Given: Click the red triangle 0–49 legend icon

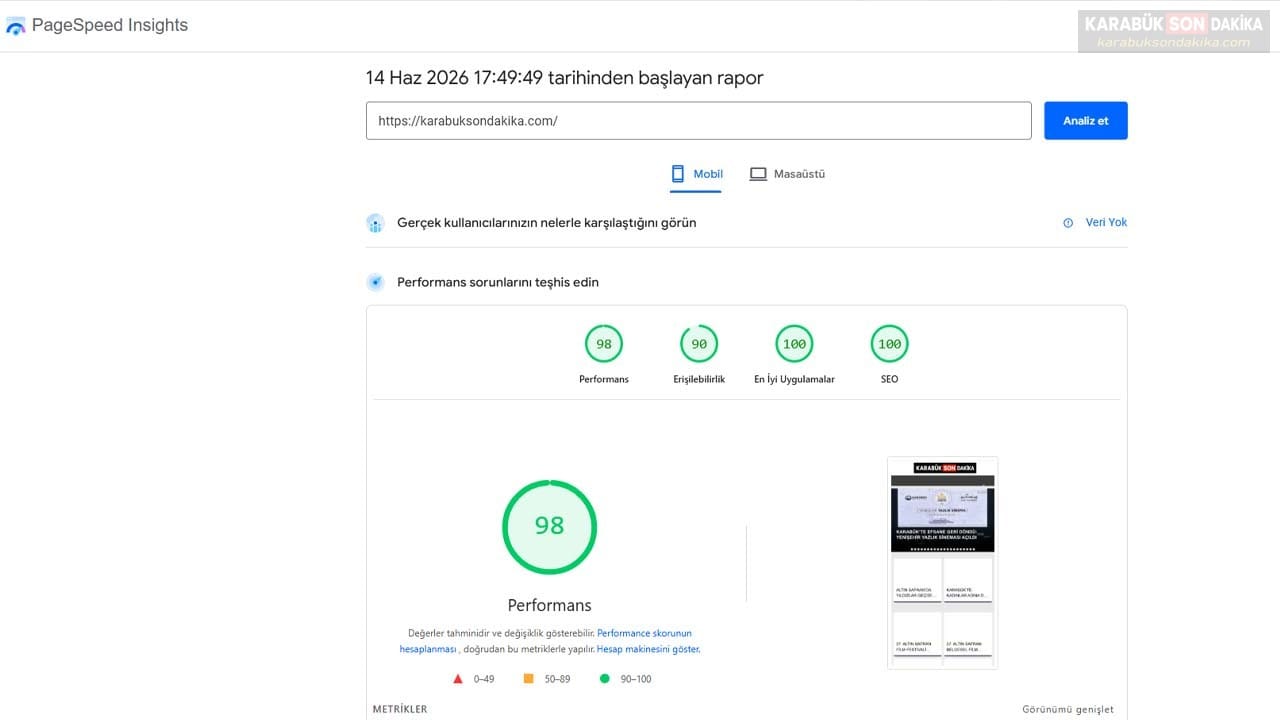Looking at the screenshot, I should click(x=458, y=679).
